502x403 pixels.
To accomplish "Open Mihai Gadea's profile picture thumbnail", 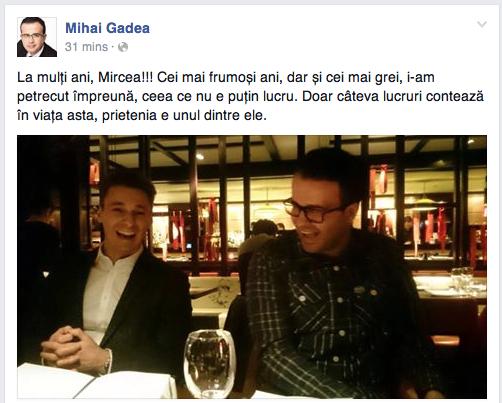I will click(x=37, y=37).
